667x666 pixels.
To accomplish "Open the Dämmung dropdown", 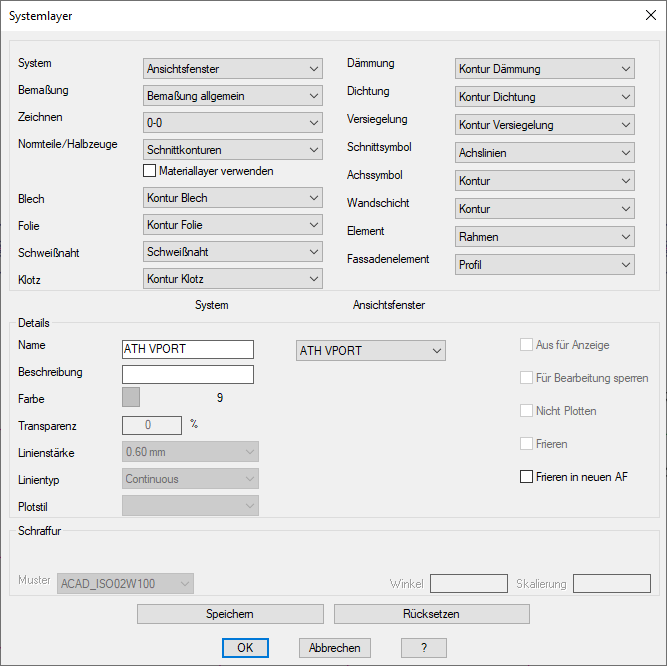I will point(544,69).
